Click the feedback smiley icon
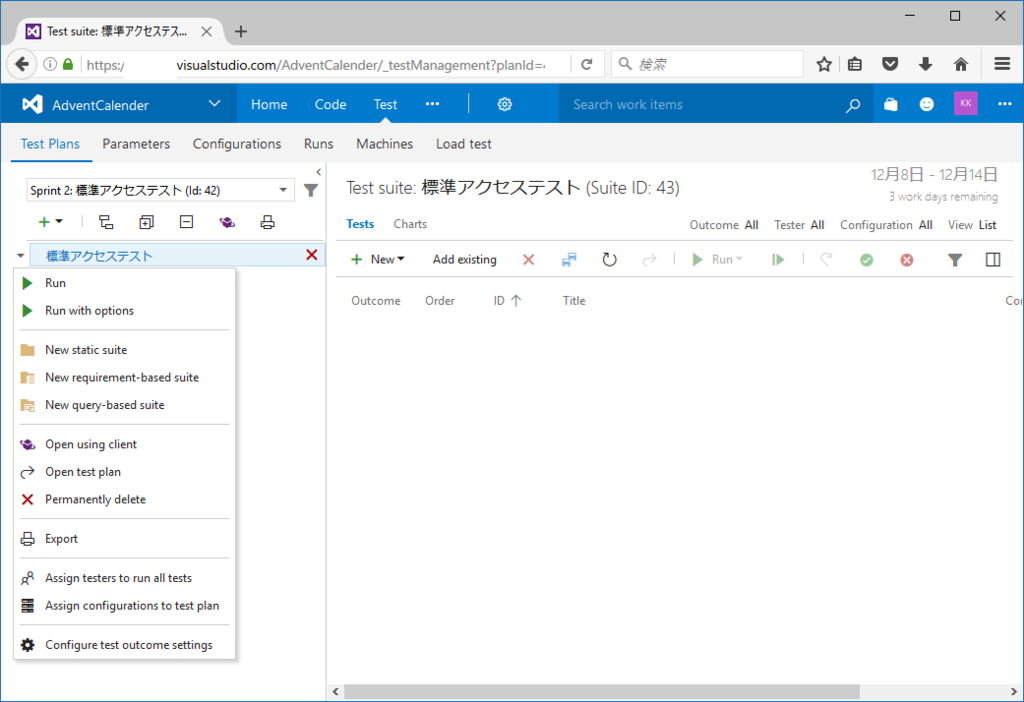 [926, 104]
